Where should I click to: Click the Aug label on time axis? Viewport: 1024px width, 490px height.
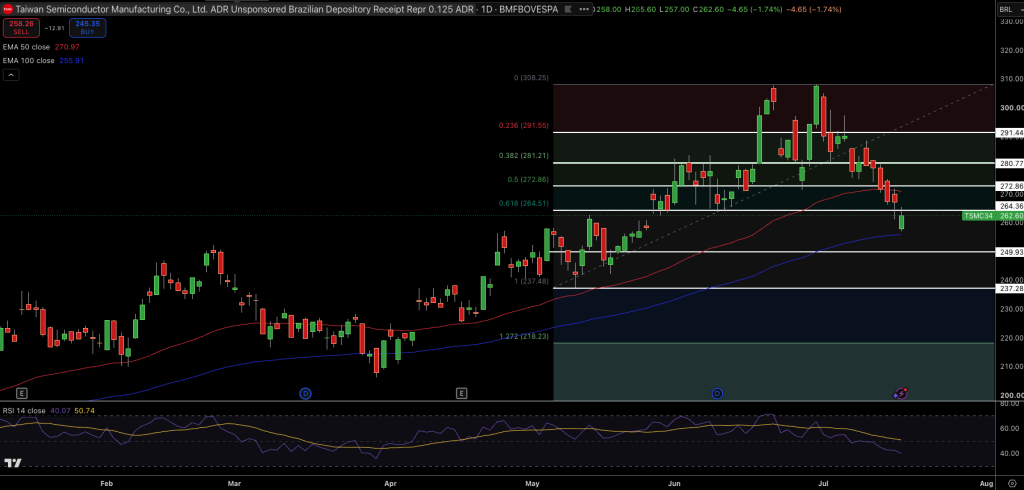[986, 483]
